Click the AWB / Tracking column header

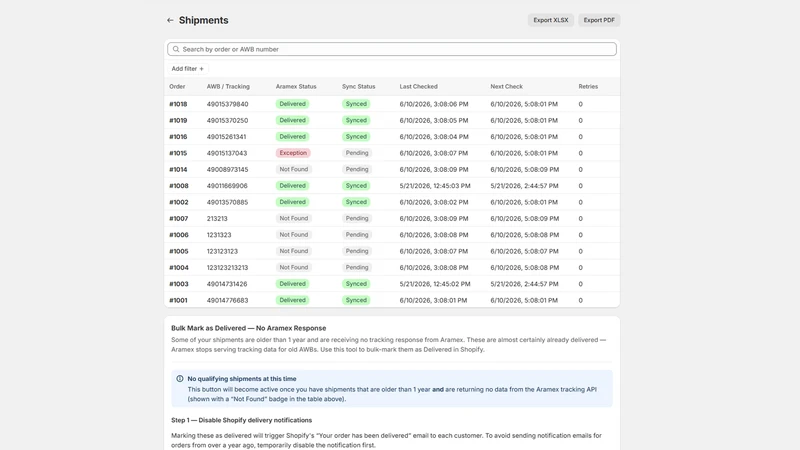pyautogui.click(x=228, y=87)
